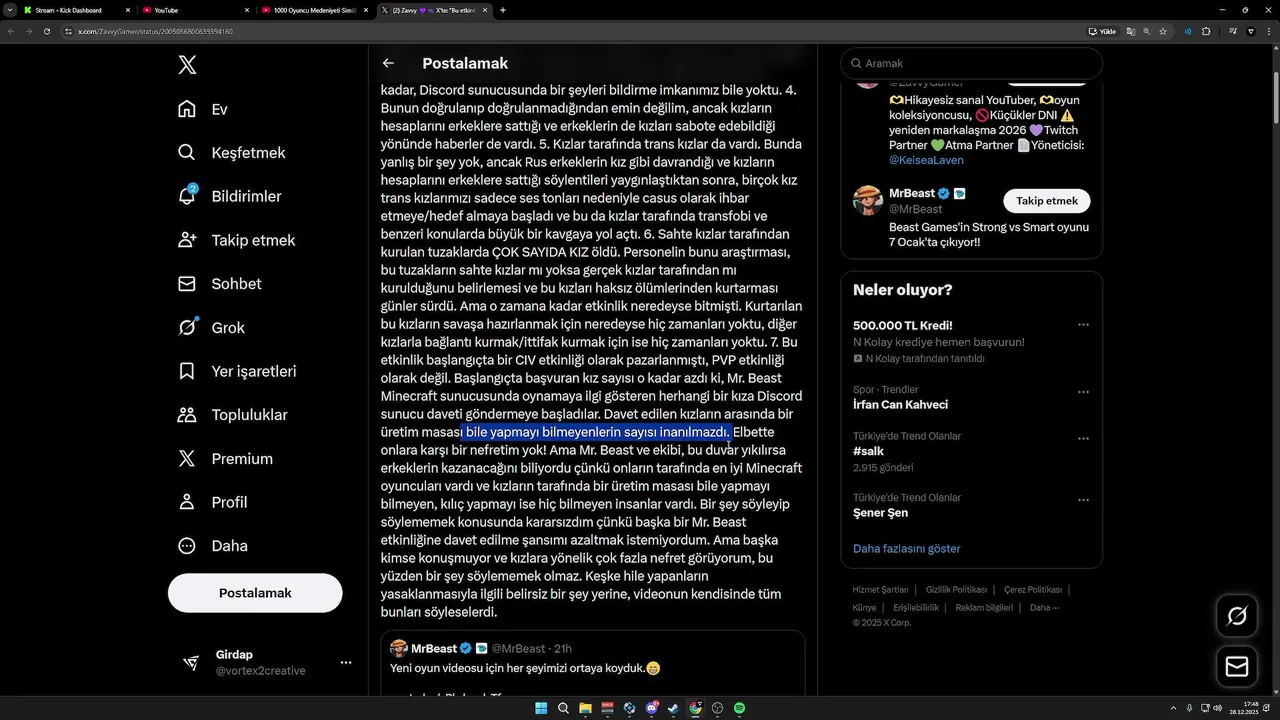
Task: Open the browser translate page icon
Action: pos(1131,31)
